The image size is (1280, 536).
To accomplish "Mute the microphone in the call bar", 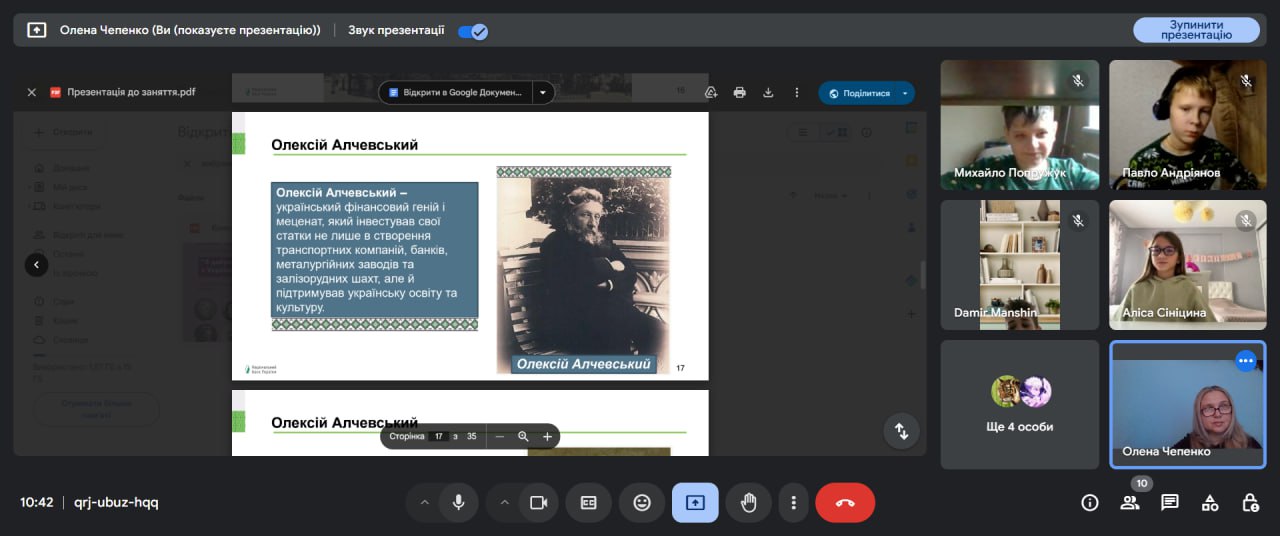I will 459,503.
